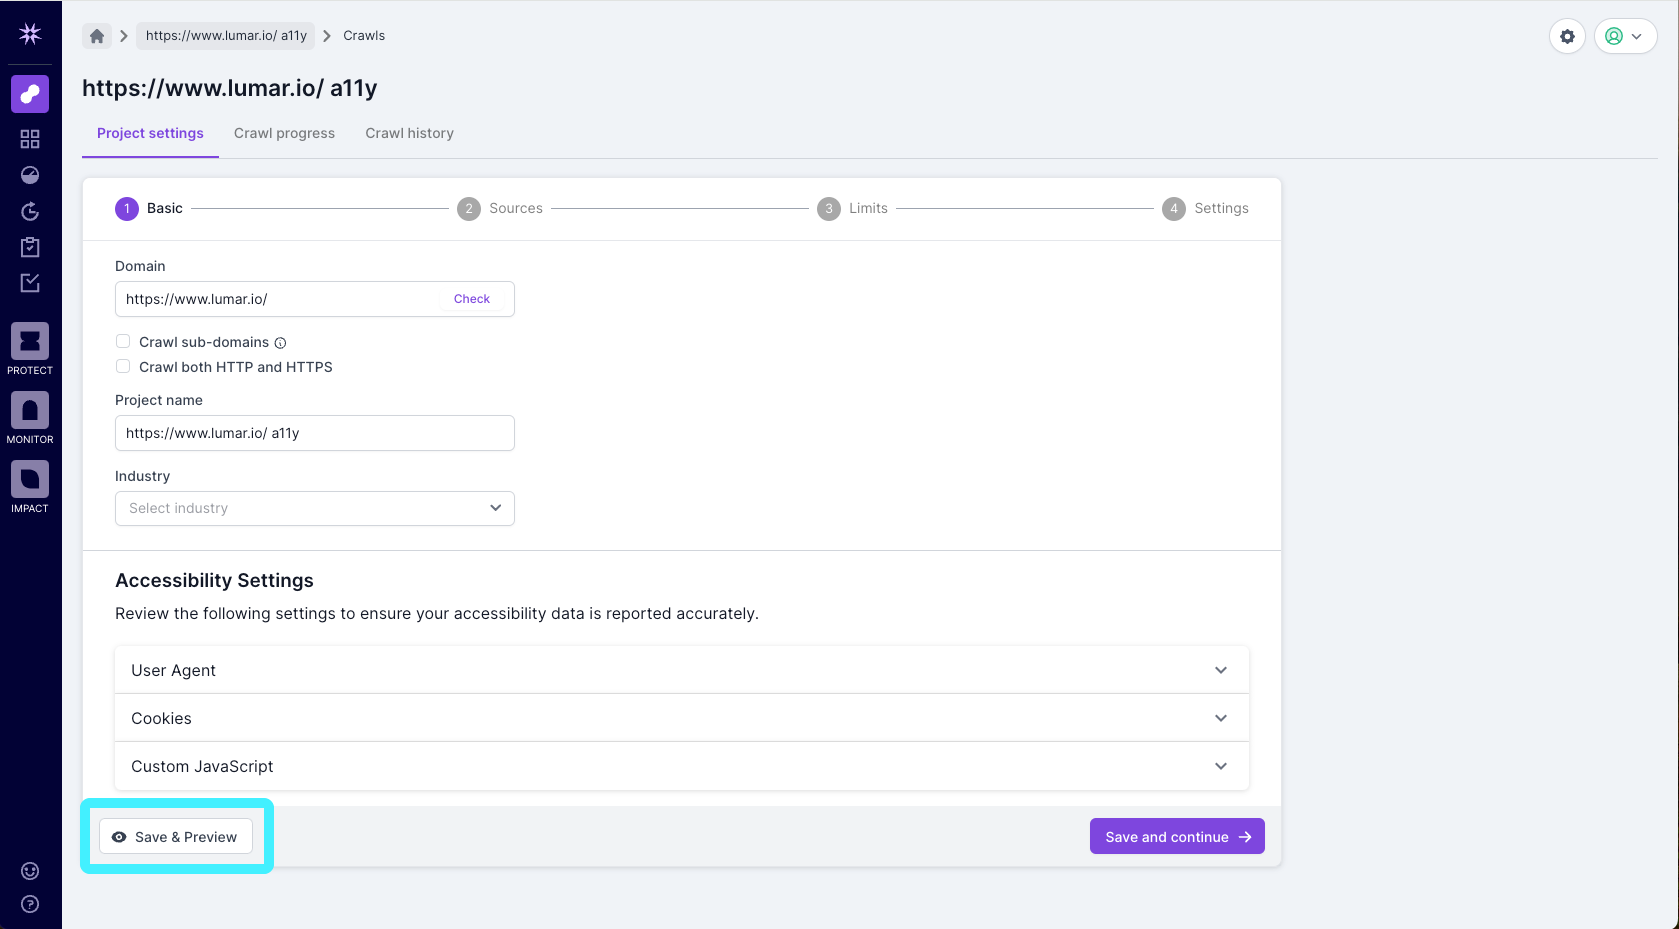Enable the Crawl sub-domains checkbox
Image resolution: width=1679 pixels, height=929 pixels.
pos(122,341)
